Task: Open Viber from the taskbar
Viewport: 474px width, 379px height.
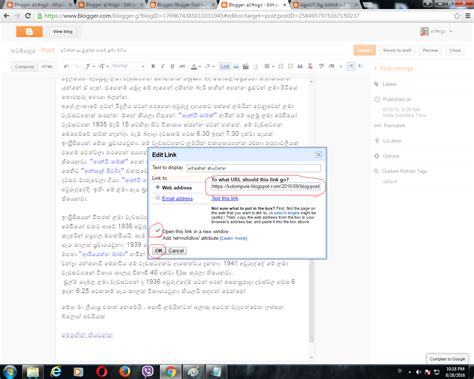Action: pyautogui.click(x=147, y=372)
